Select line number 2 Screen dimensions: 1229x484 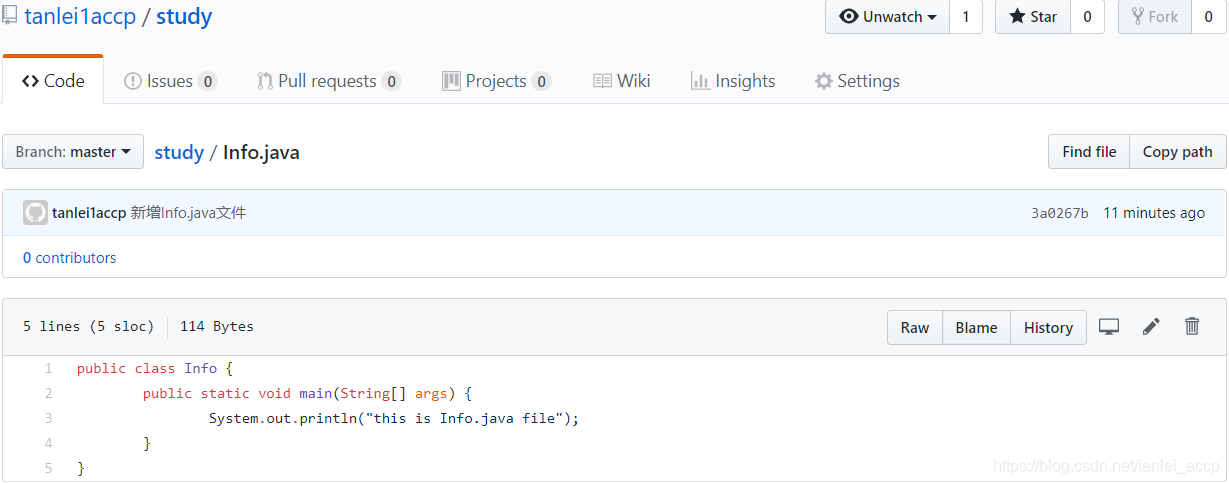tap(48, 393)
